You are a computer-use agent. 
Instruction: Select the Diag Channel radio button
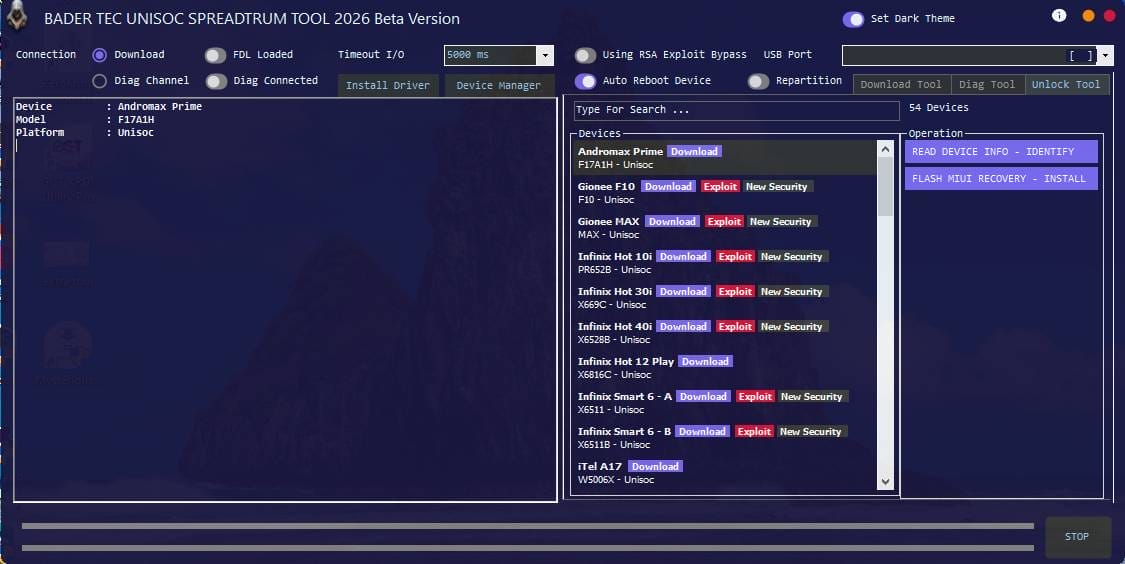click(x=99, y=81)
